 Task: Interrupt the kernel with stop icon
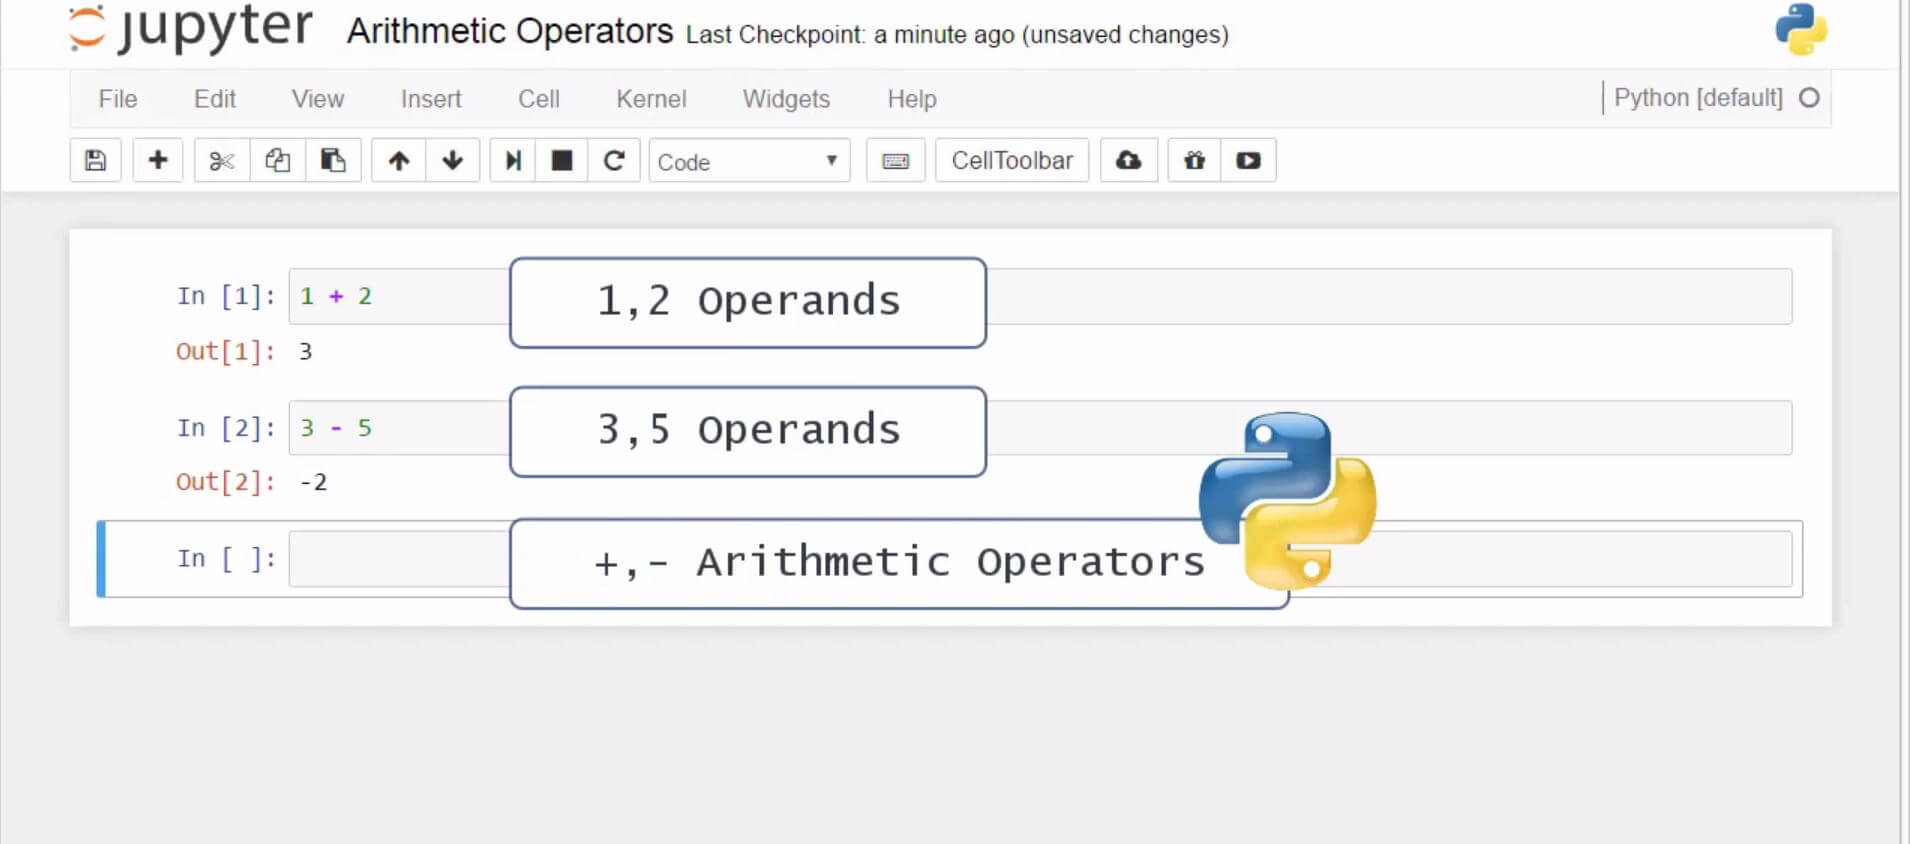click(562, 160)
